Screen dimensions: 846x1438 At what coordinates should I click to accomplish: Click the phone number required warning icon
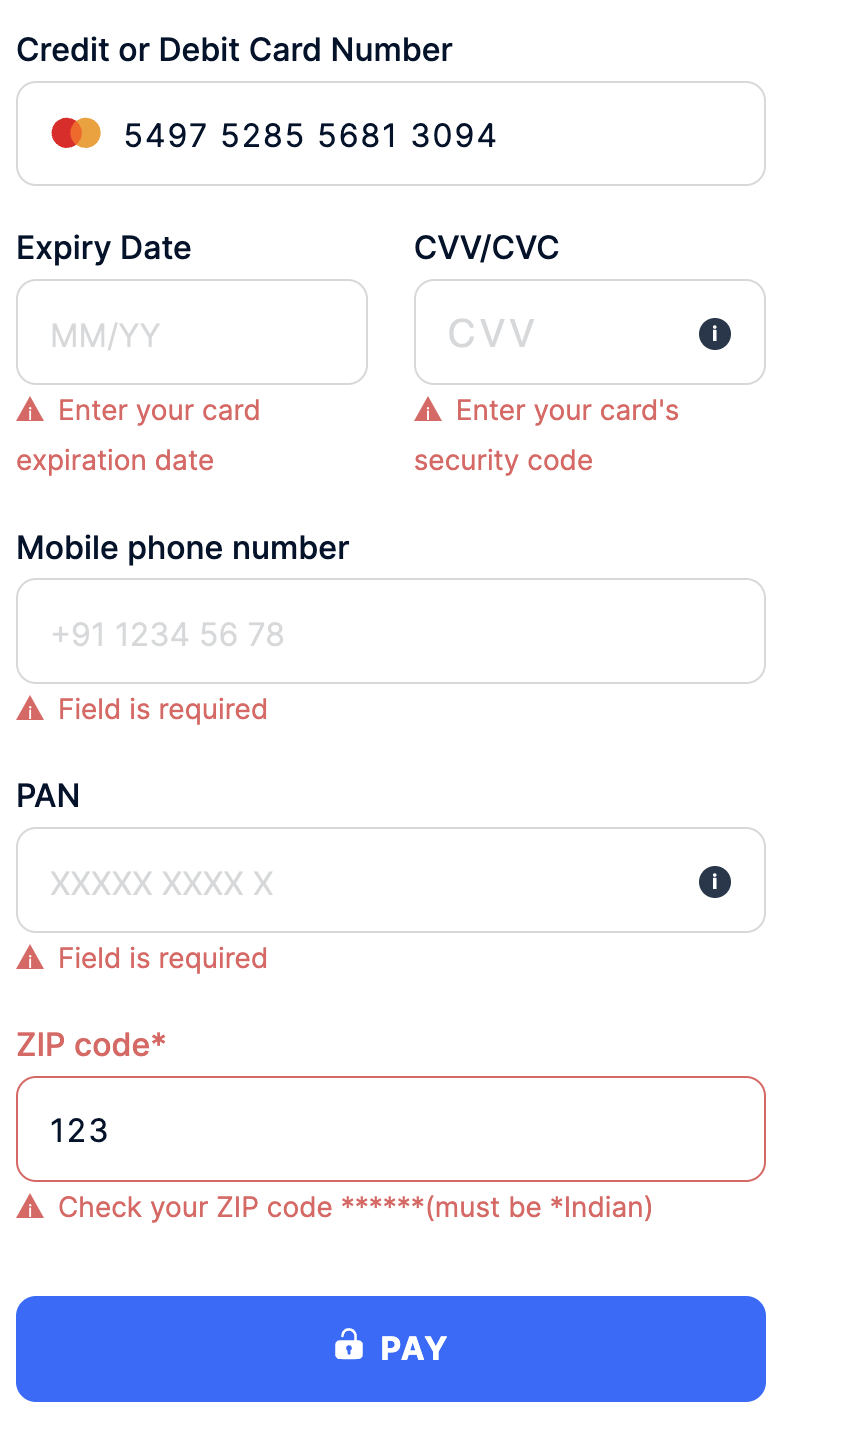point(29,708)
